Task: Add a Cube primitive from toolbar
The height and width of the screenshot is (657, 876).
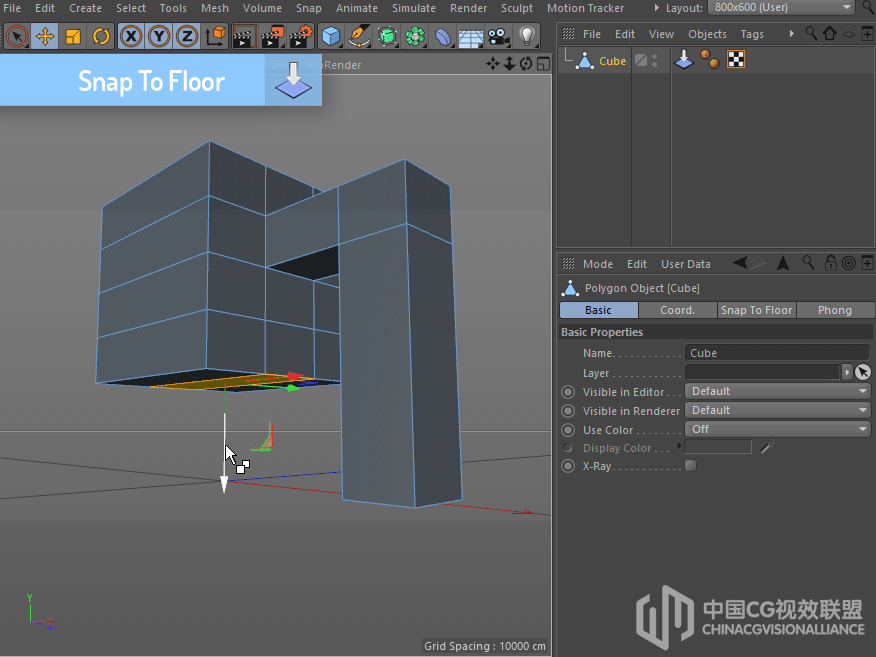Action: [x=331, y=37]
